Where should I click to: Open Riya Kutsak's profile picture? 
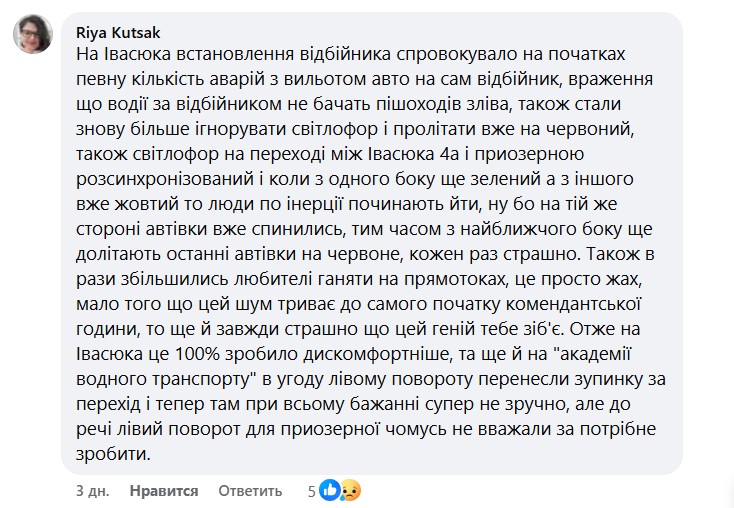(32, 35)
